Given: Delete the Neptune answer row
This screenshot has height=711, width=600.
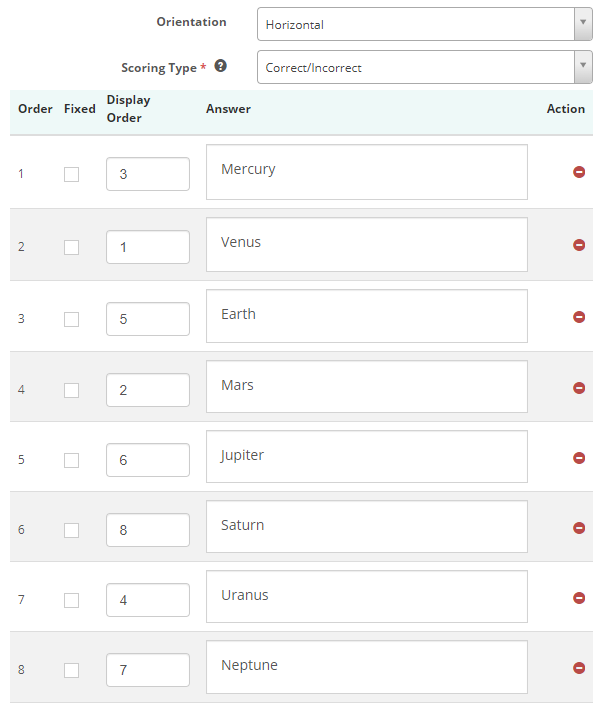Looking at the screenshot, I should (x=579, y=668).
